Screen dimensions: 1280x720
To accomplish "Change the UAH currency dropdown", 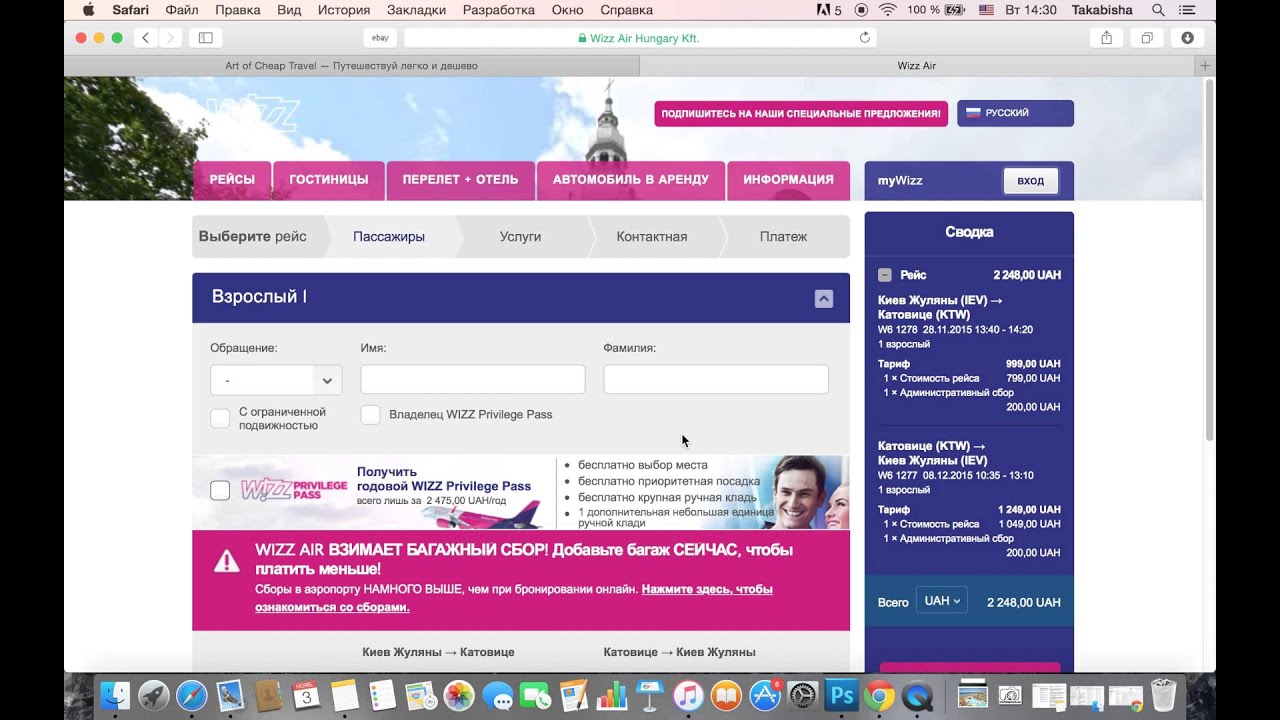I will 941,601.
